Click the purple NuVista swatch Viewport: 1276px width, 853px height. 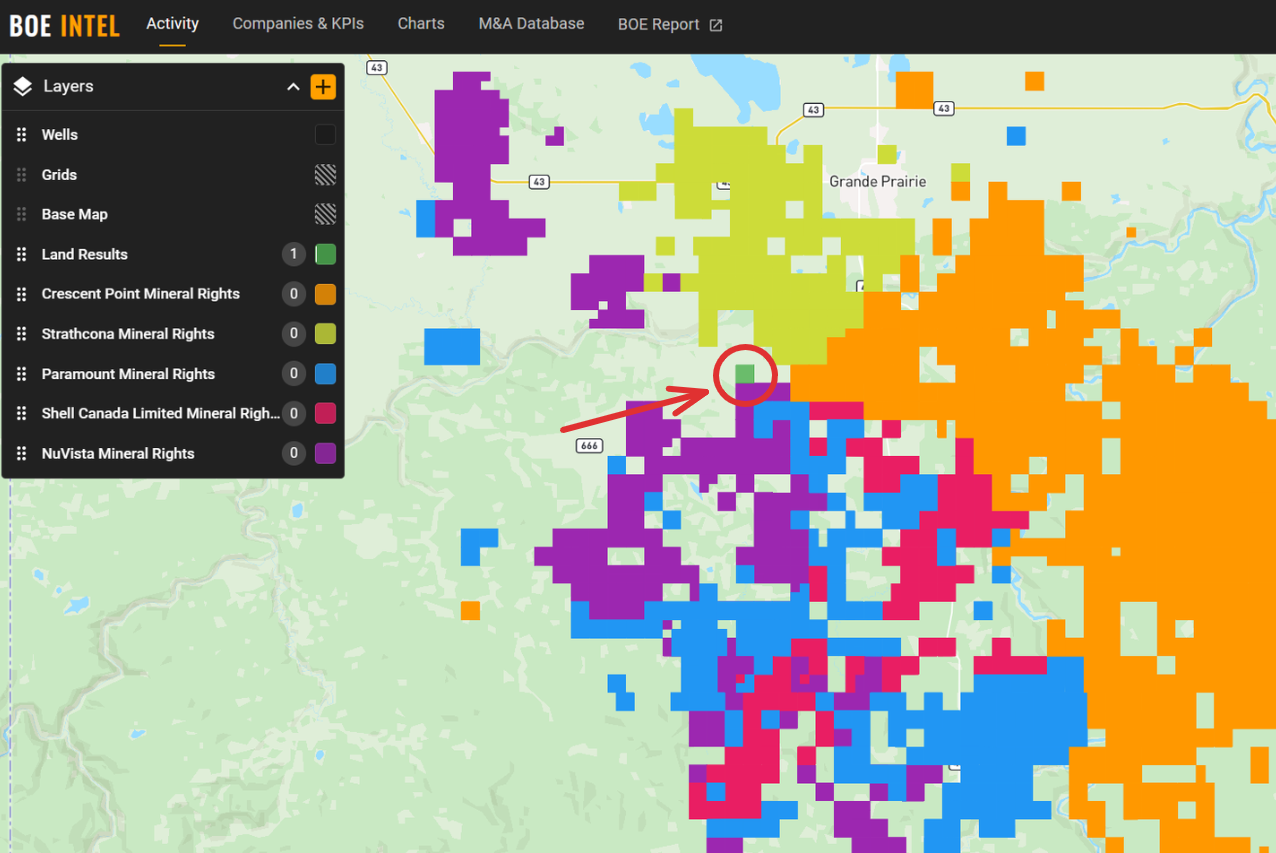[325, 453]
